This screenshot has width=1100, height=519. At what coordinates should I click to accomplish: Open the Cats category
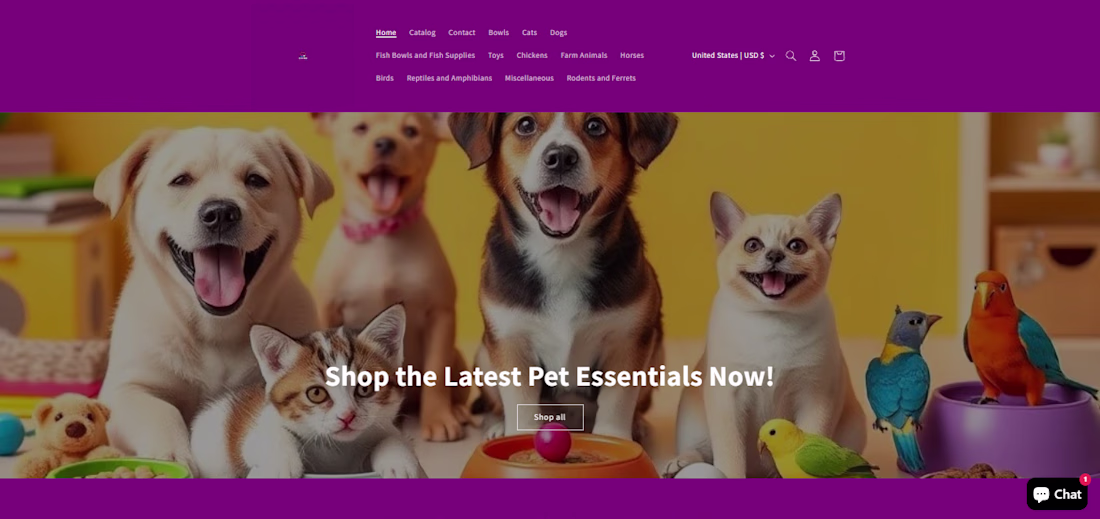pos(530,32)
